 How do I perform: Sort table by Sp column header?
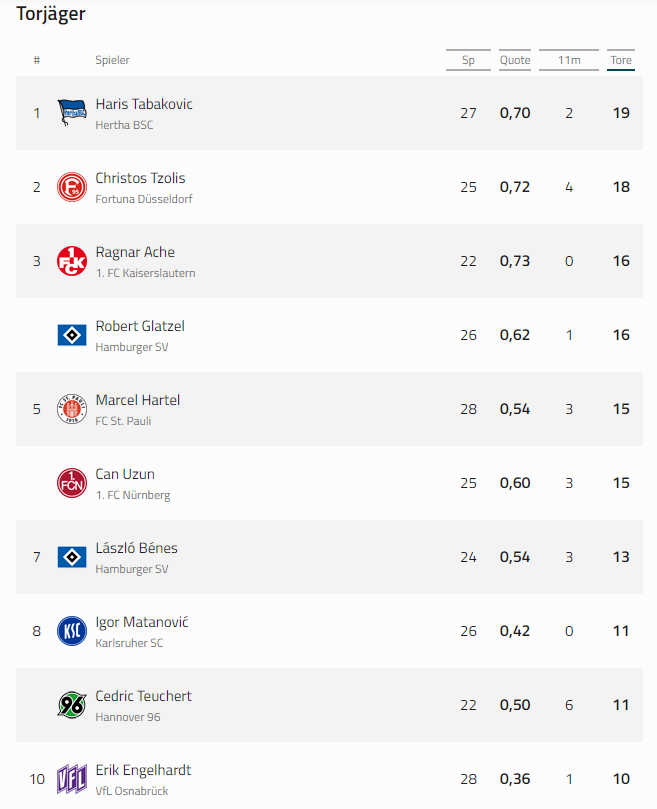[x=468, y=60]
